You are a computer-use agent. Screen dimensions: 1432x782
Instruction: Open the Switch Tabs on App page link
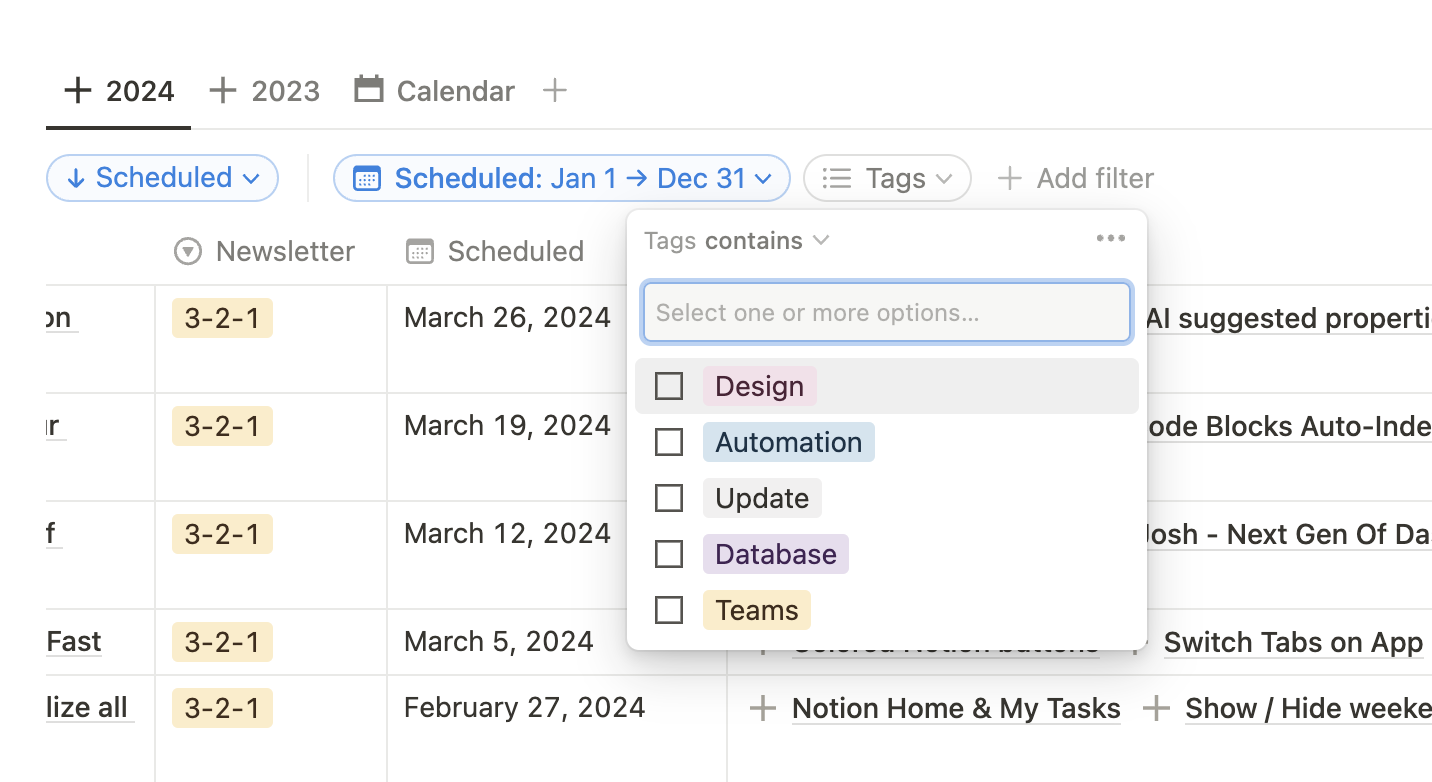point(1293,641)
